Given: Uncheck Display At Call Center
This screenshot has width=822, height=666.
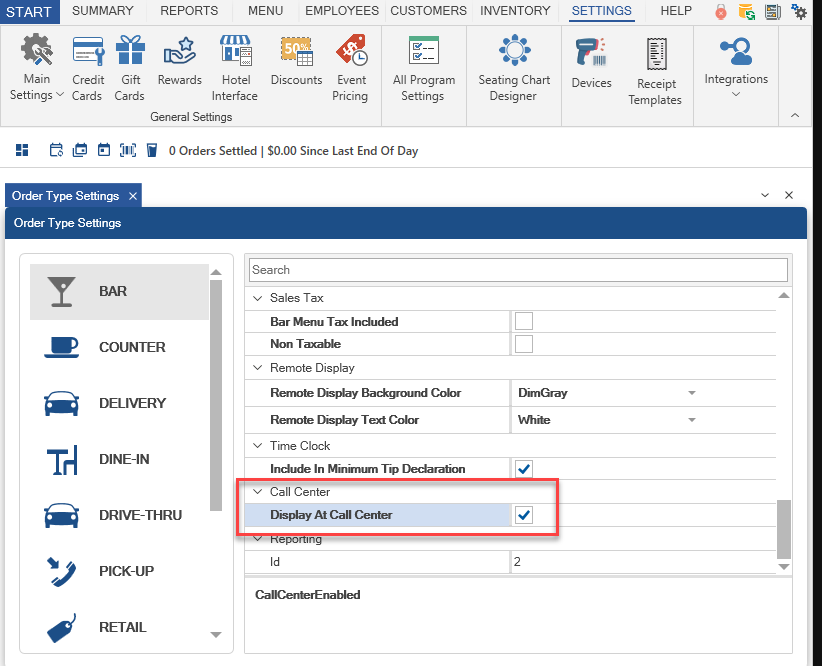Looking at the screenshot, I should pos(523,515).
